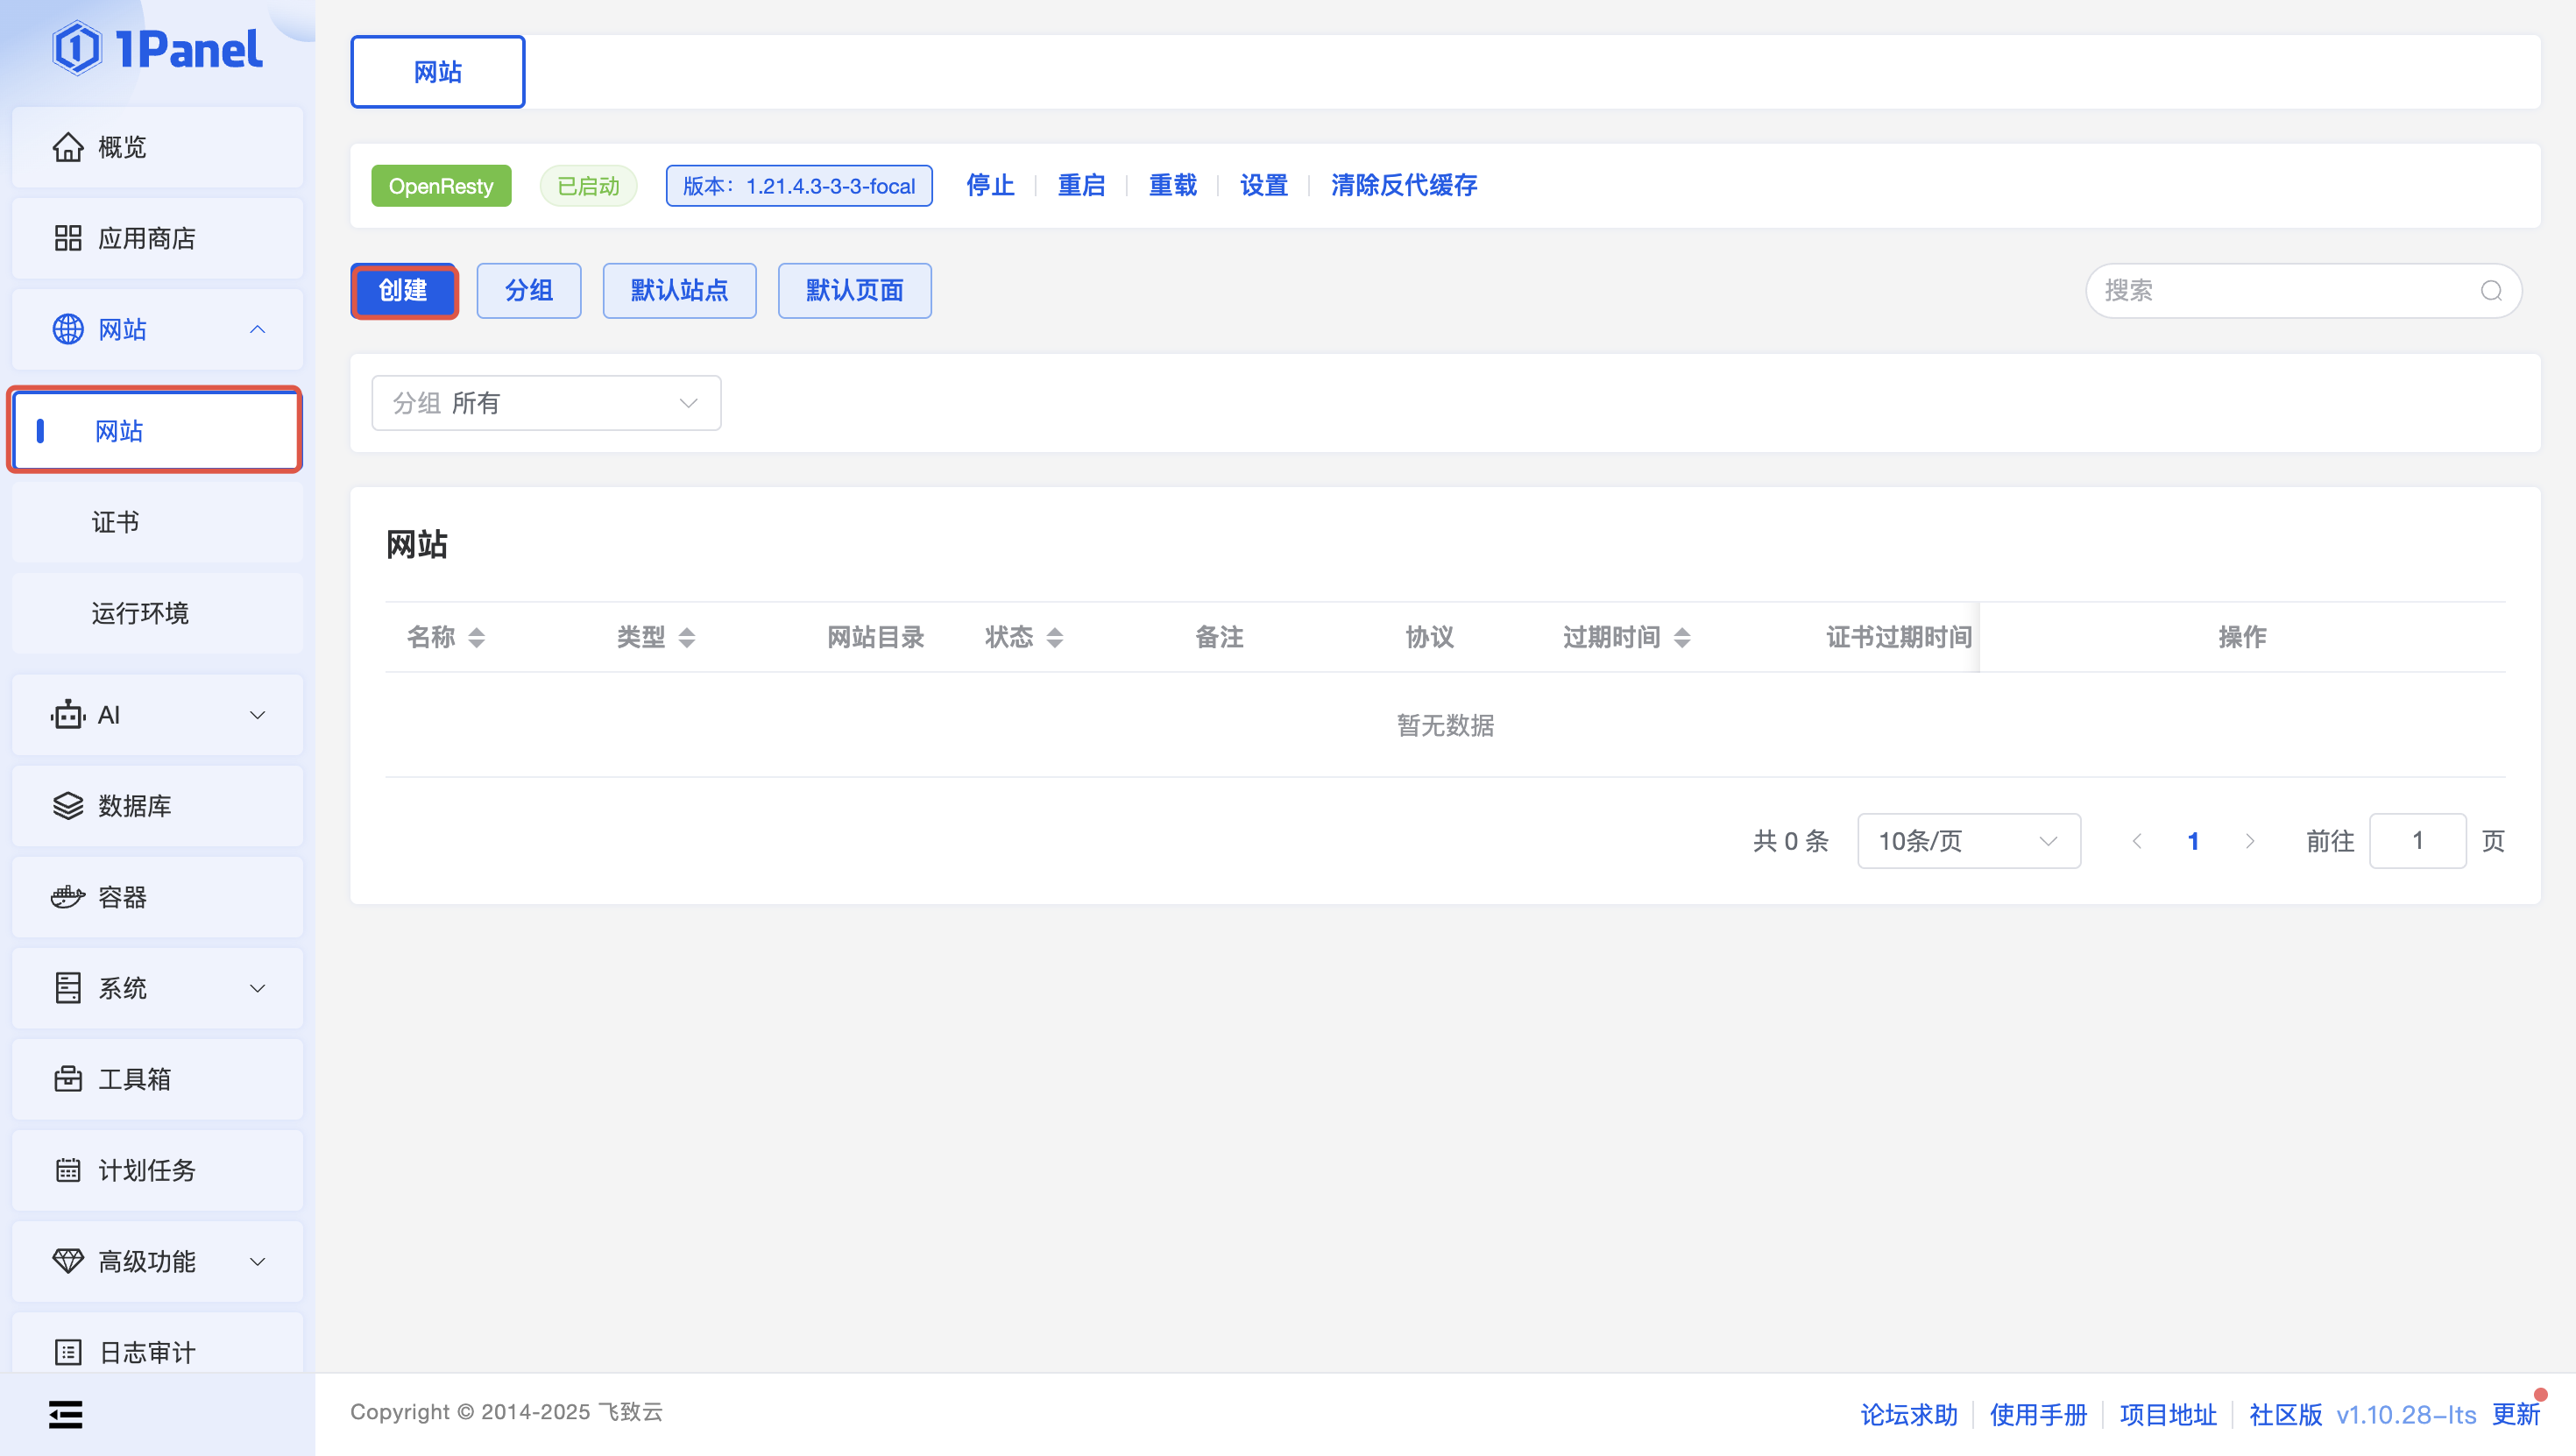This screenshot has width=2576, height=1456.
Task: Click the 暂无数据 empty table text
Action: point(1445,725)
